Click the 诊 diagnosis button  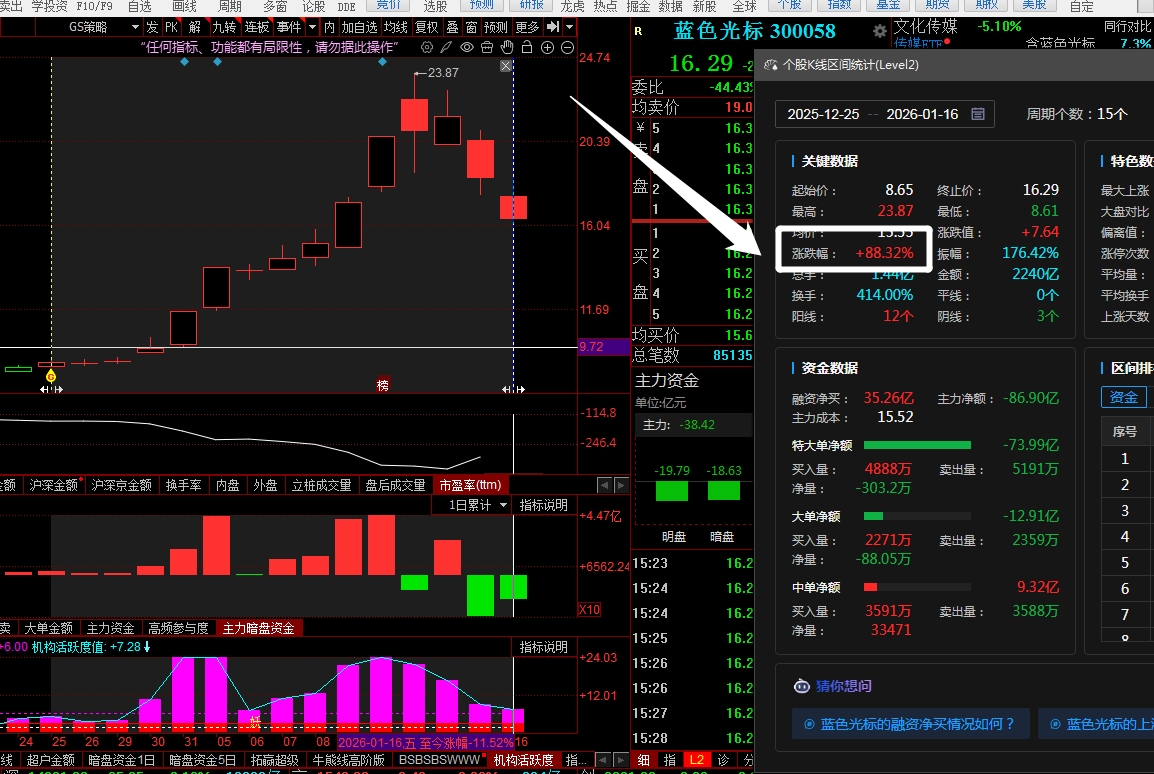[x=723, y=760]
